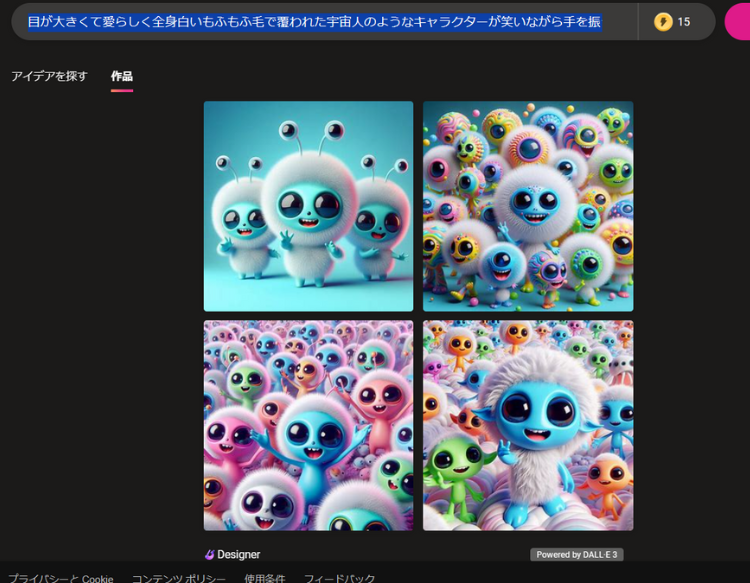Click the lightning bolt boost coin icon
The width and height of the screenshot is (750, 583).
pos(663,21)
